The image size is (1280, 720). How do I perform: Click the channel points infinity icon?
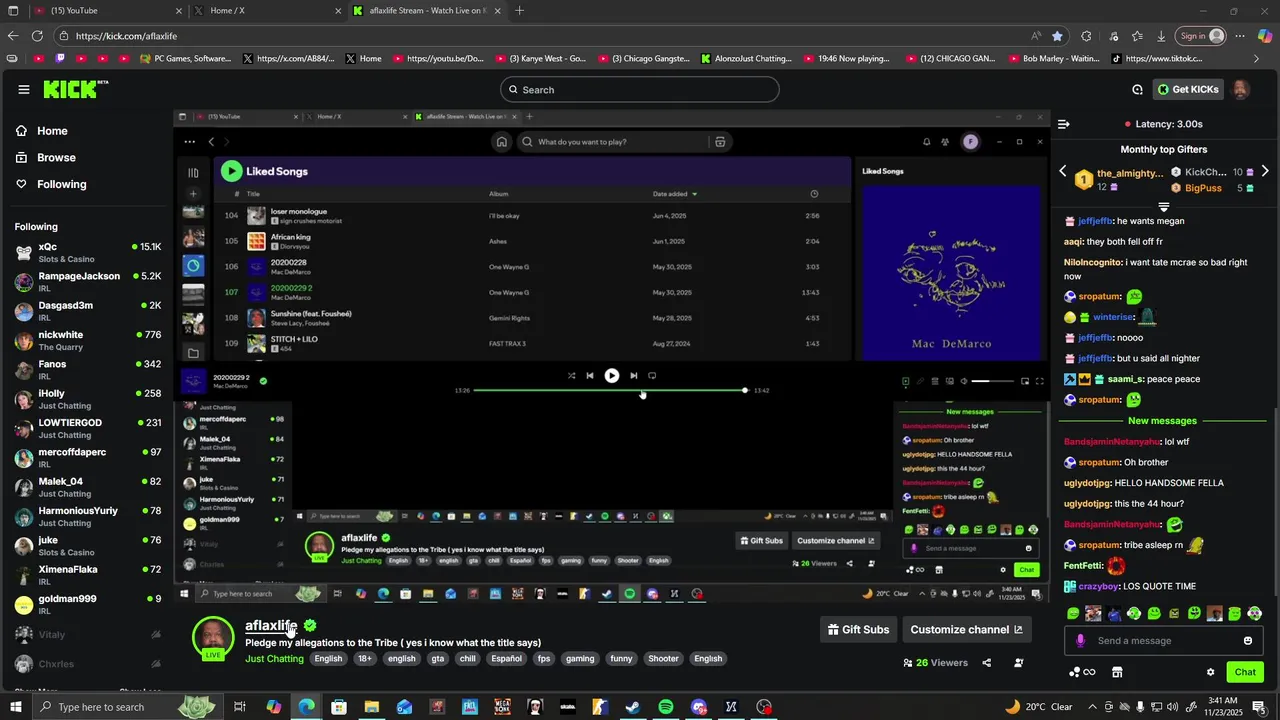(1083, 672)
